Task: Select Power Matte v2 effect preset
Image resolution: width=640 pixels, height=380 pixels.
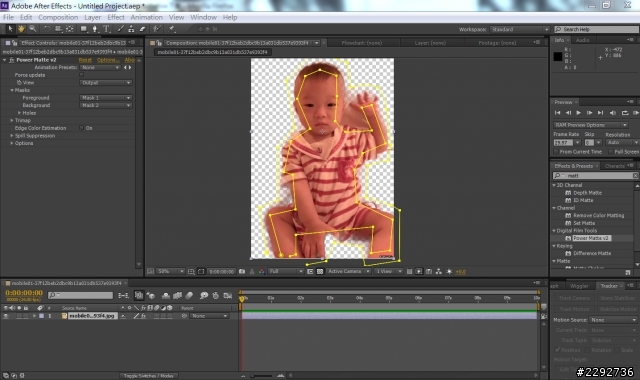Action: pyautogui.click(x=590, y=238)
